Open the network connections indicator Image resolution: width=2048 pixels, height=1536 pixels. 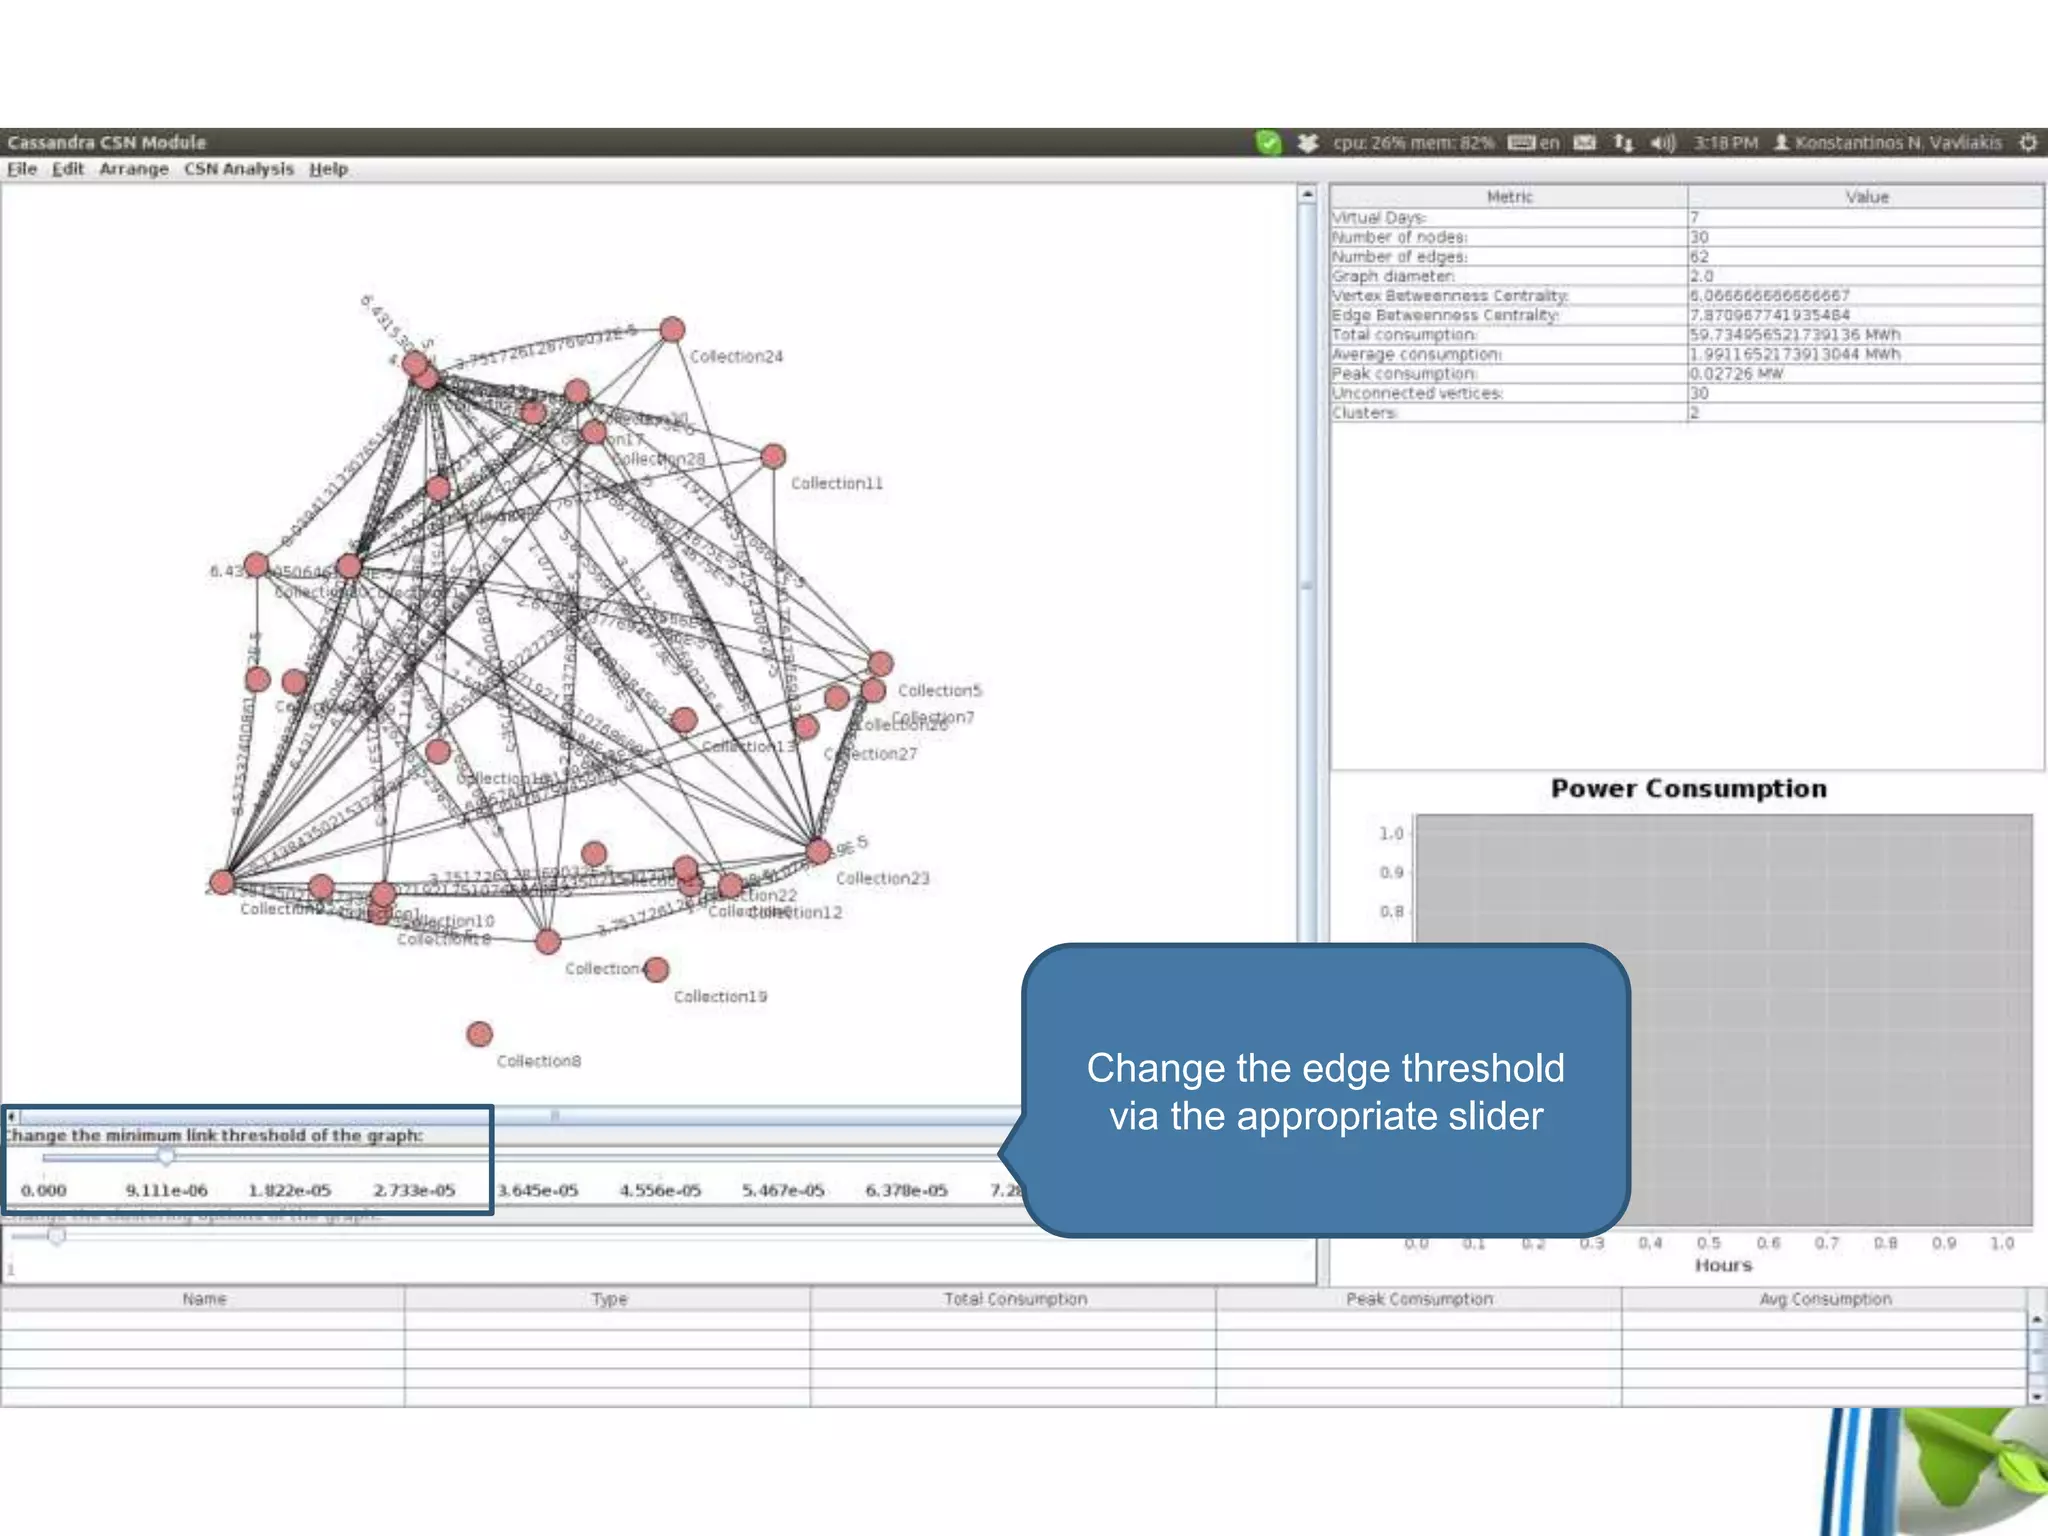[1623, 143]
